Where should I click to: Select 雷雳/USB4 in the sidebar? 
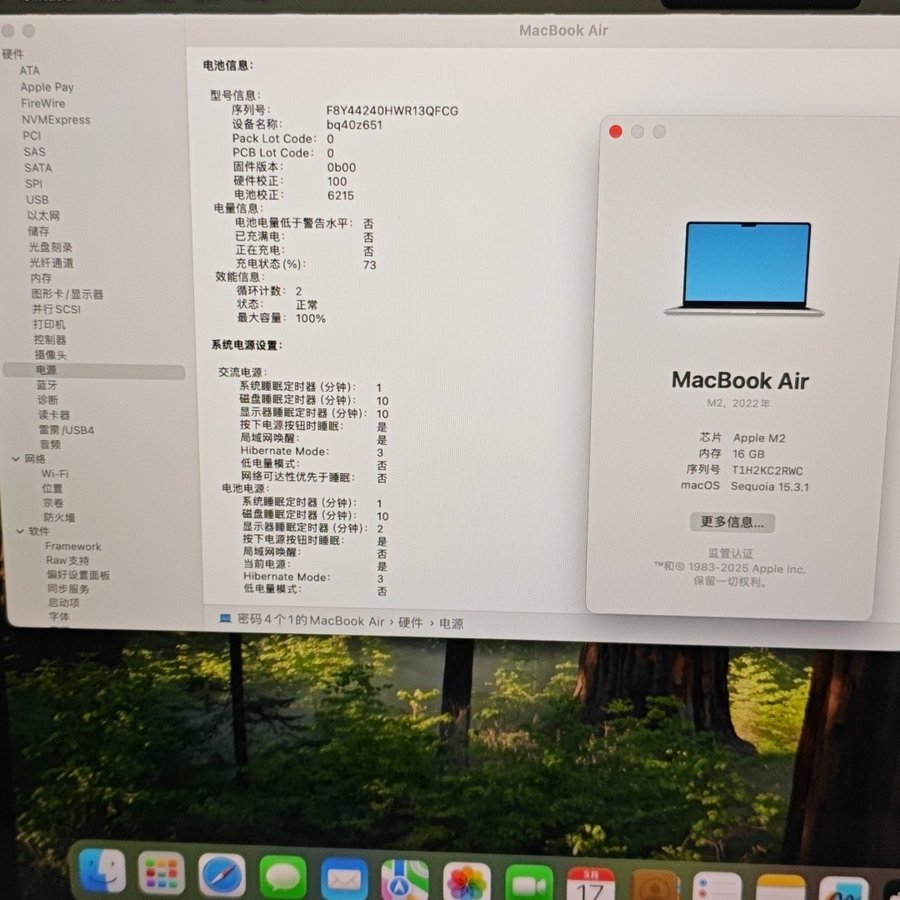pyautogui.click(x=67, y=429)
